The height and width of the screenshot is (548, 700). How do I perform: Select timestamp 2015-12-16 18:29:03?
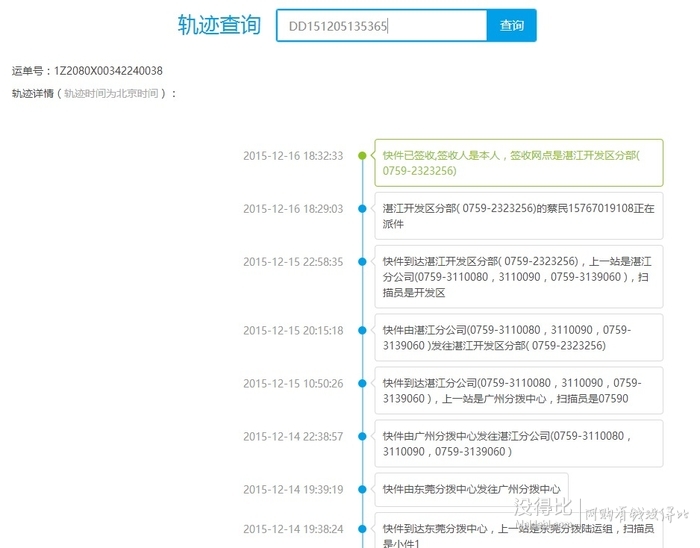pyautogui.click(x=293, y=209)
